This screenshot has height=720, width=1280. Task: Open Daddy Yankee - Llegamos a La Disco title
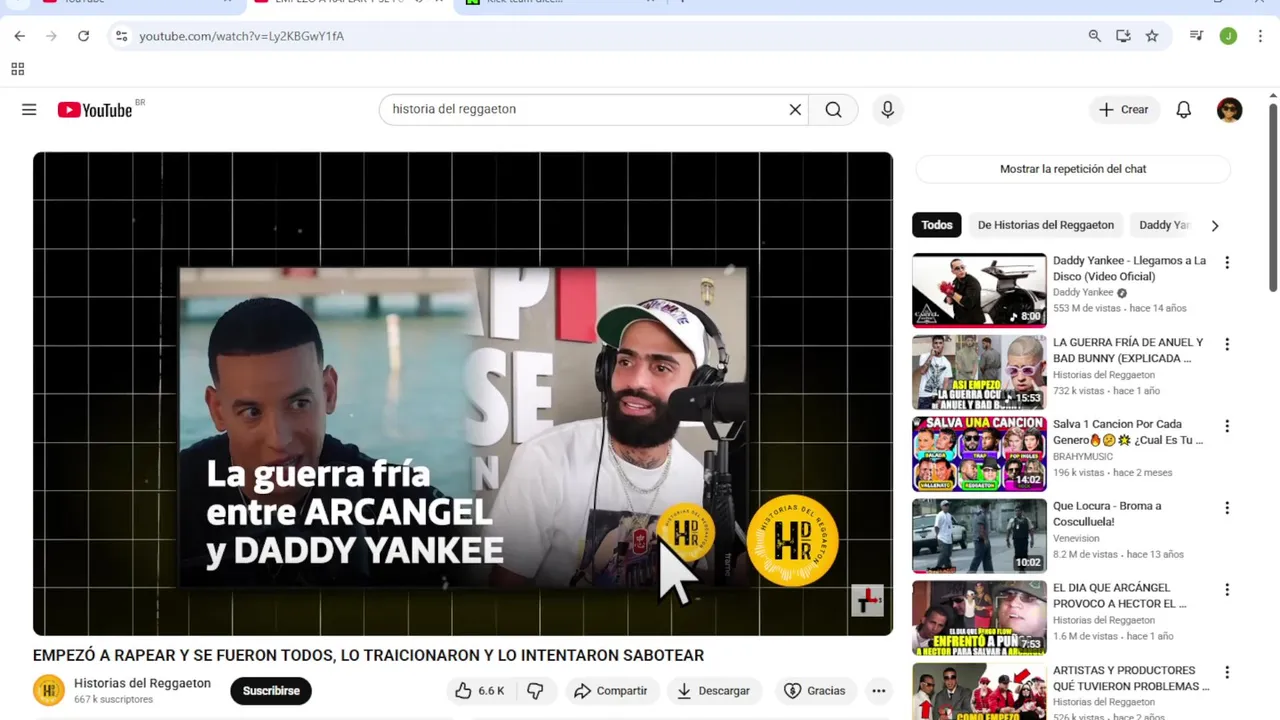tap(1129, 268)
